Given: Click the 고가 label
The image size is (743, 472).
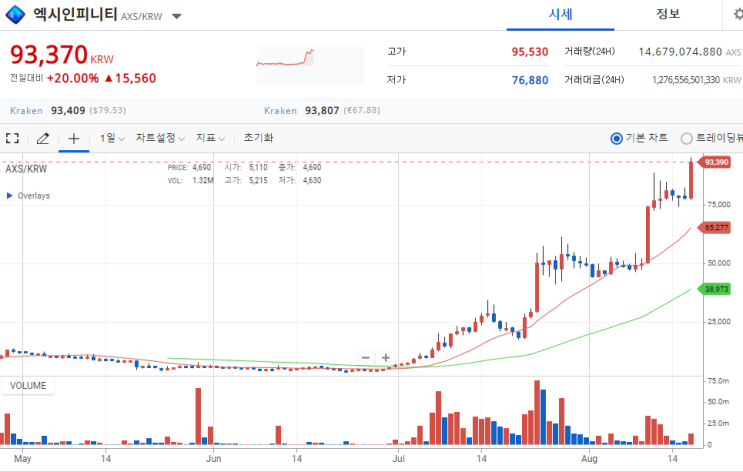Looking at the screenshot, I should click(x=397, y=51).
